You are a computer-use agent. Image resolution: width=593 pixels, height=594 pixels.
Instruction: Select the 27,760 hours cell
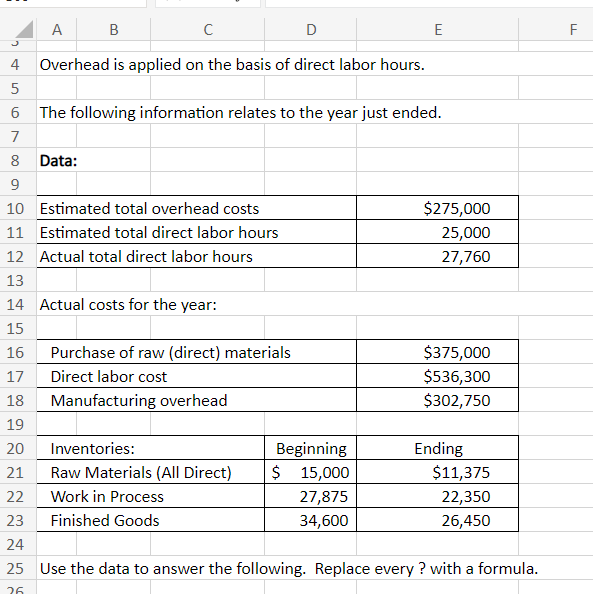438,256
